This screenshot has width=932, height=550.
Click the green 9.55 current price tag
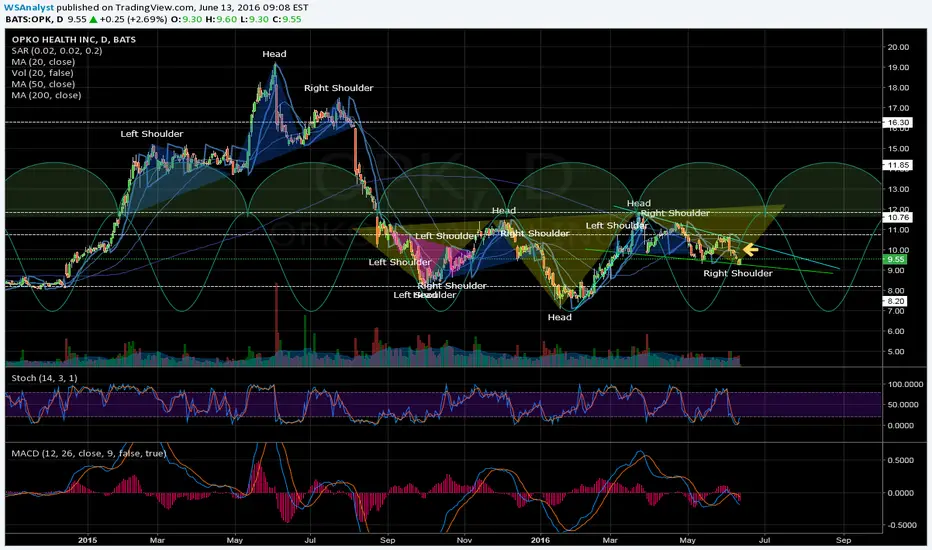(x=895, y=259)
